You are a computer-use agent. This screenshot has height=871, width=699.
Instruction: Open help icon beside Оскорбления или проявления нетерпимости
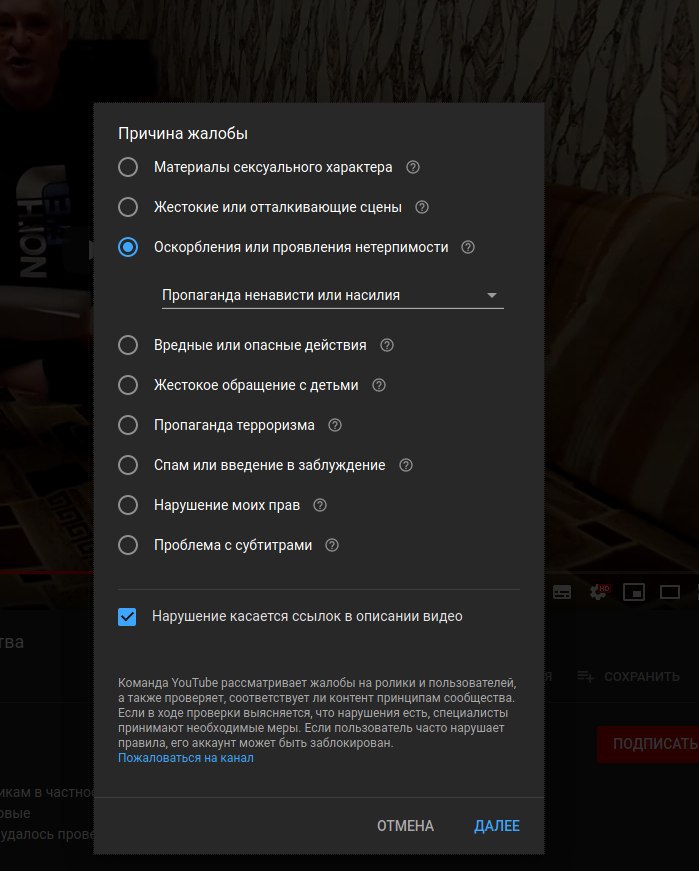[x=468, y=247]
